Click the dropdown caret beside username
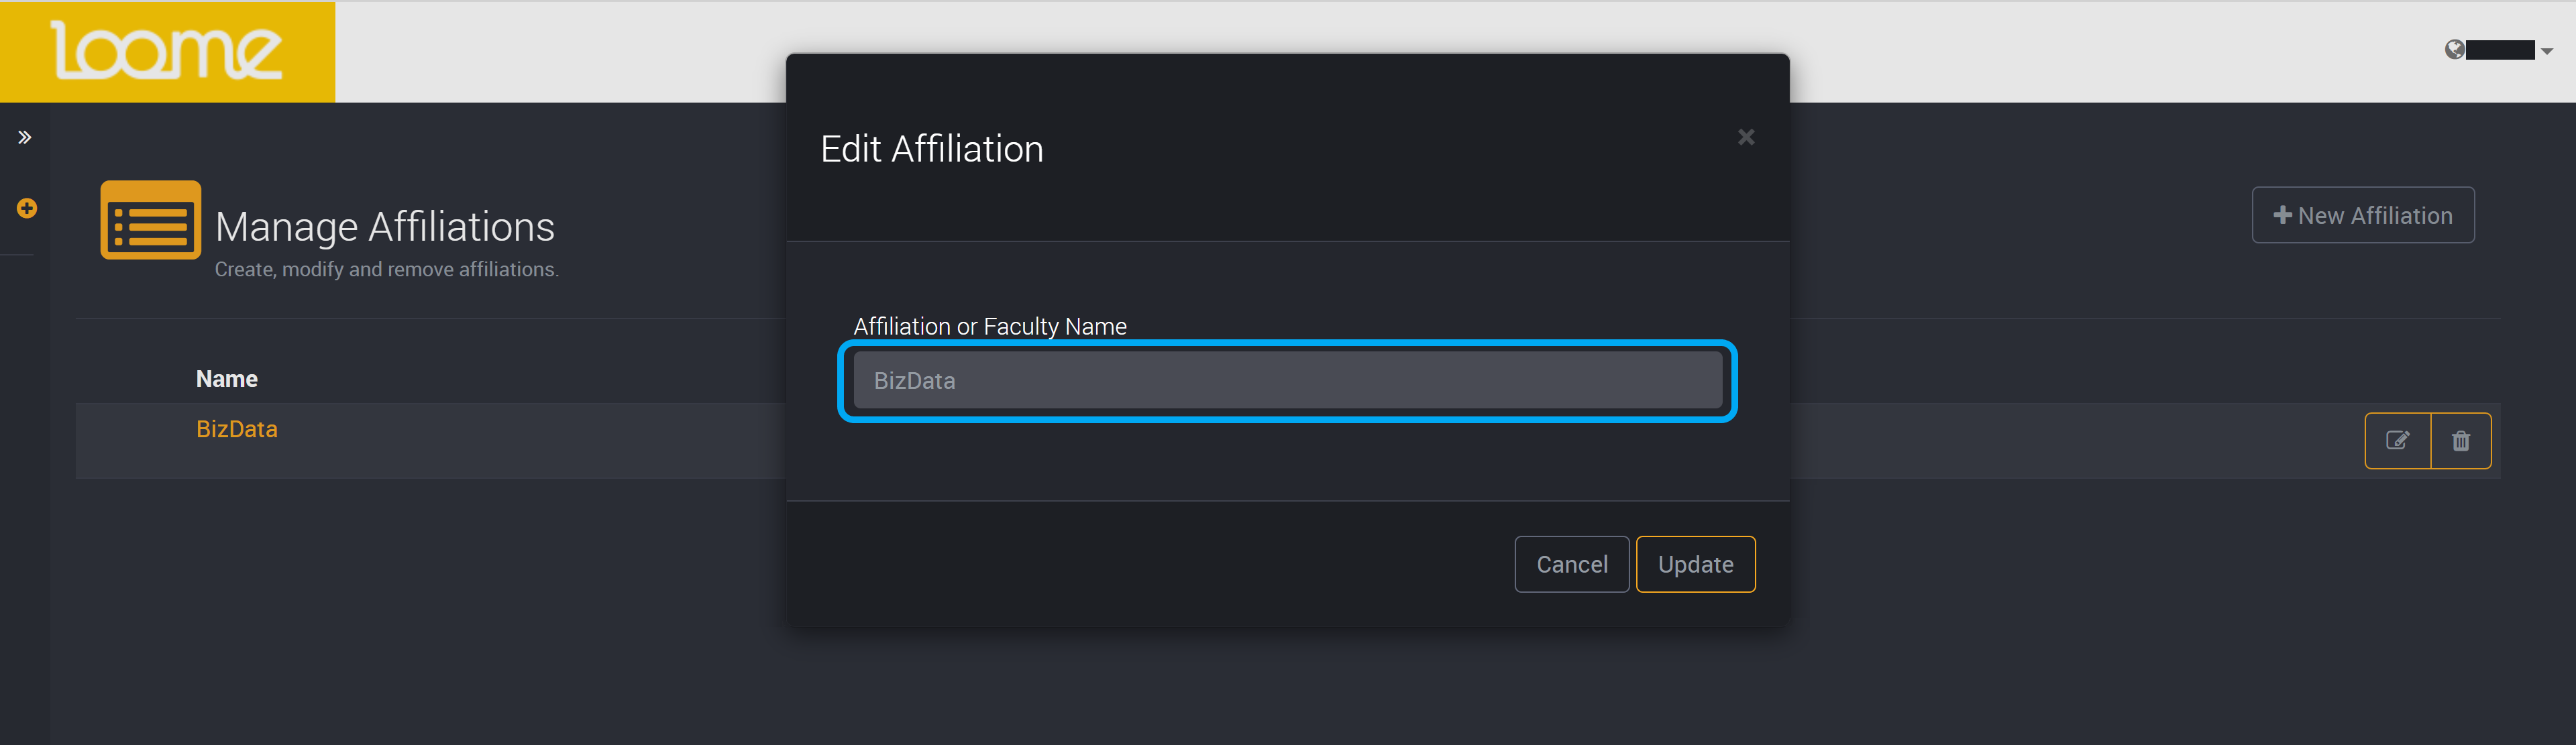 [x=2546, y=51]
